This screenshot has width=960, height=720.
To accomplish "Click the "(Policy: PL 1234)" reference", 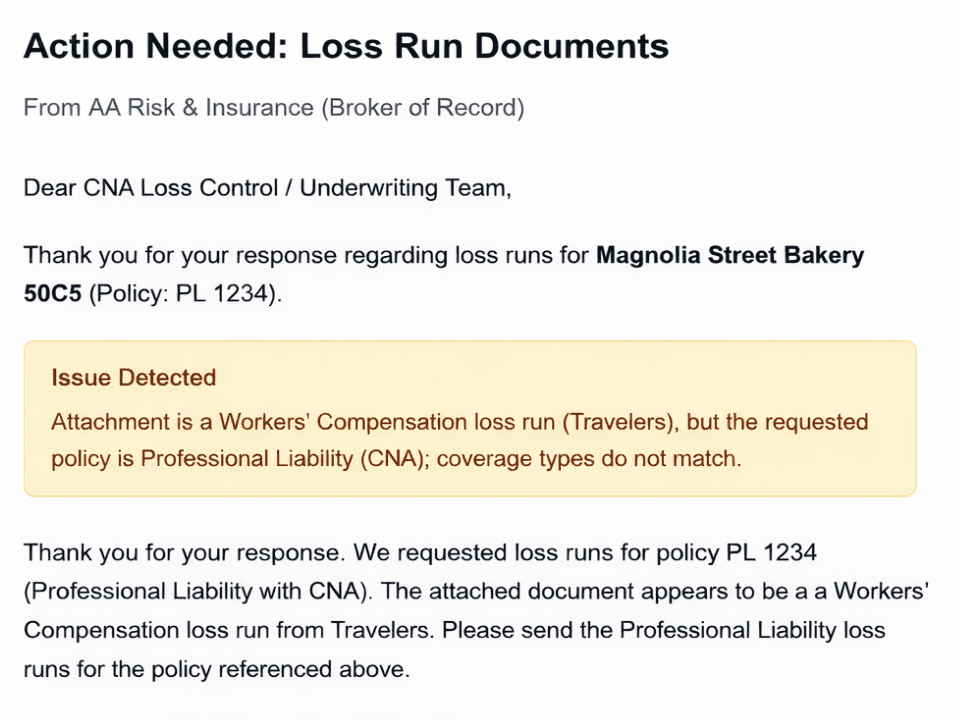I will 186,297.
